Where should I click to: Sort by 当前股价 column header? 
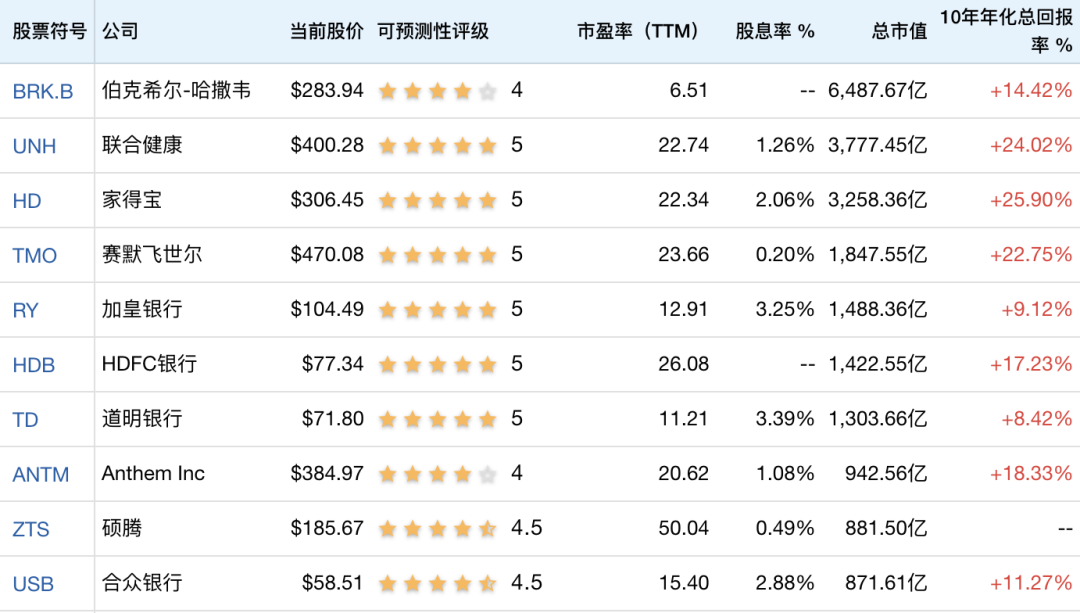pyautogui.click(x=326, y=31)
